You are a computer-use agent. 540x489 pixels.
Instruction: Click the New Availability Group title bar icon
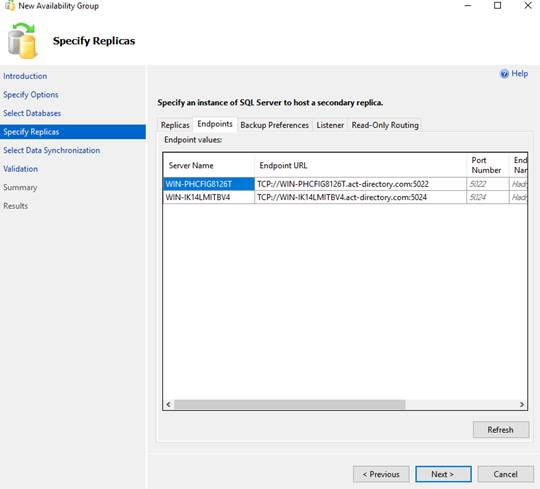click(10, 6)
